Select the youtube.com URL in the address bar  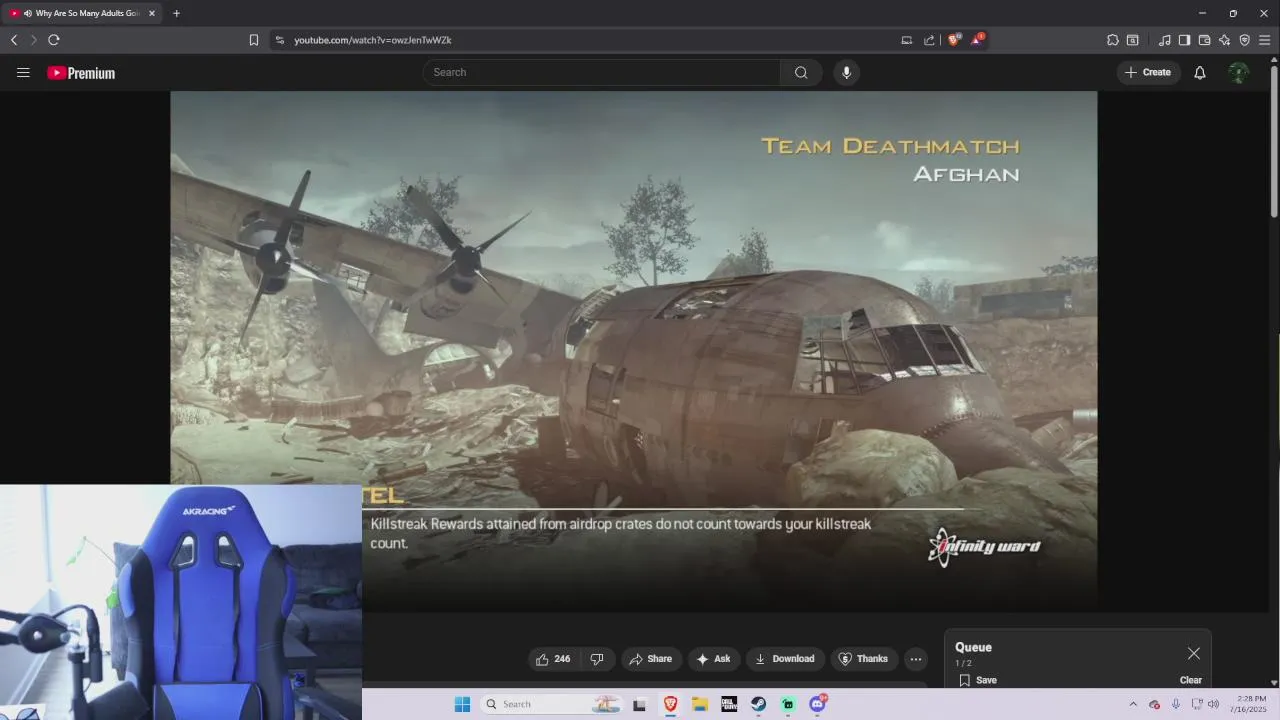pyautogui.click(x=373, y=40)
